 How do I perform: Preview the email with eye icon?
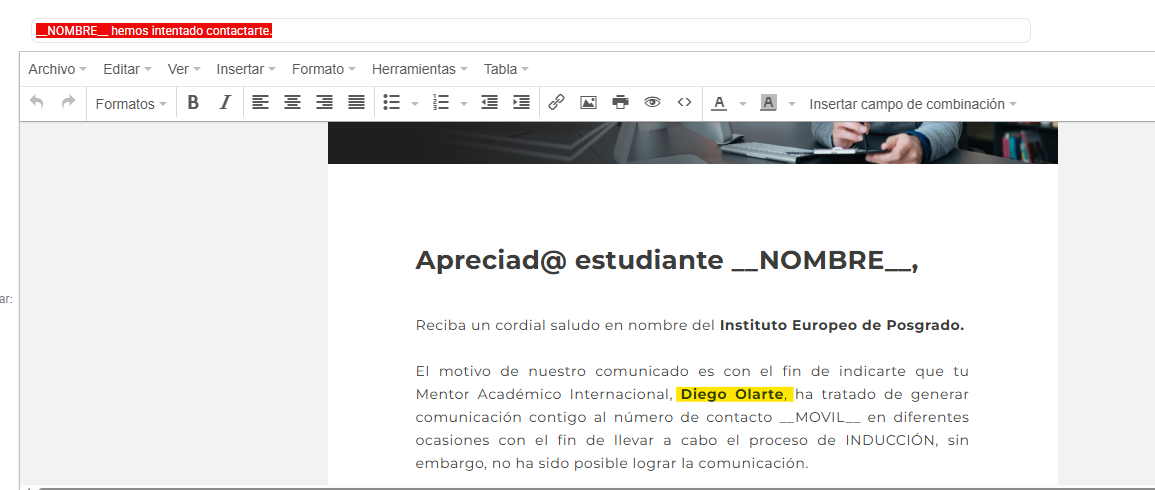point(652,103)
